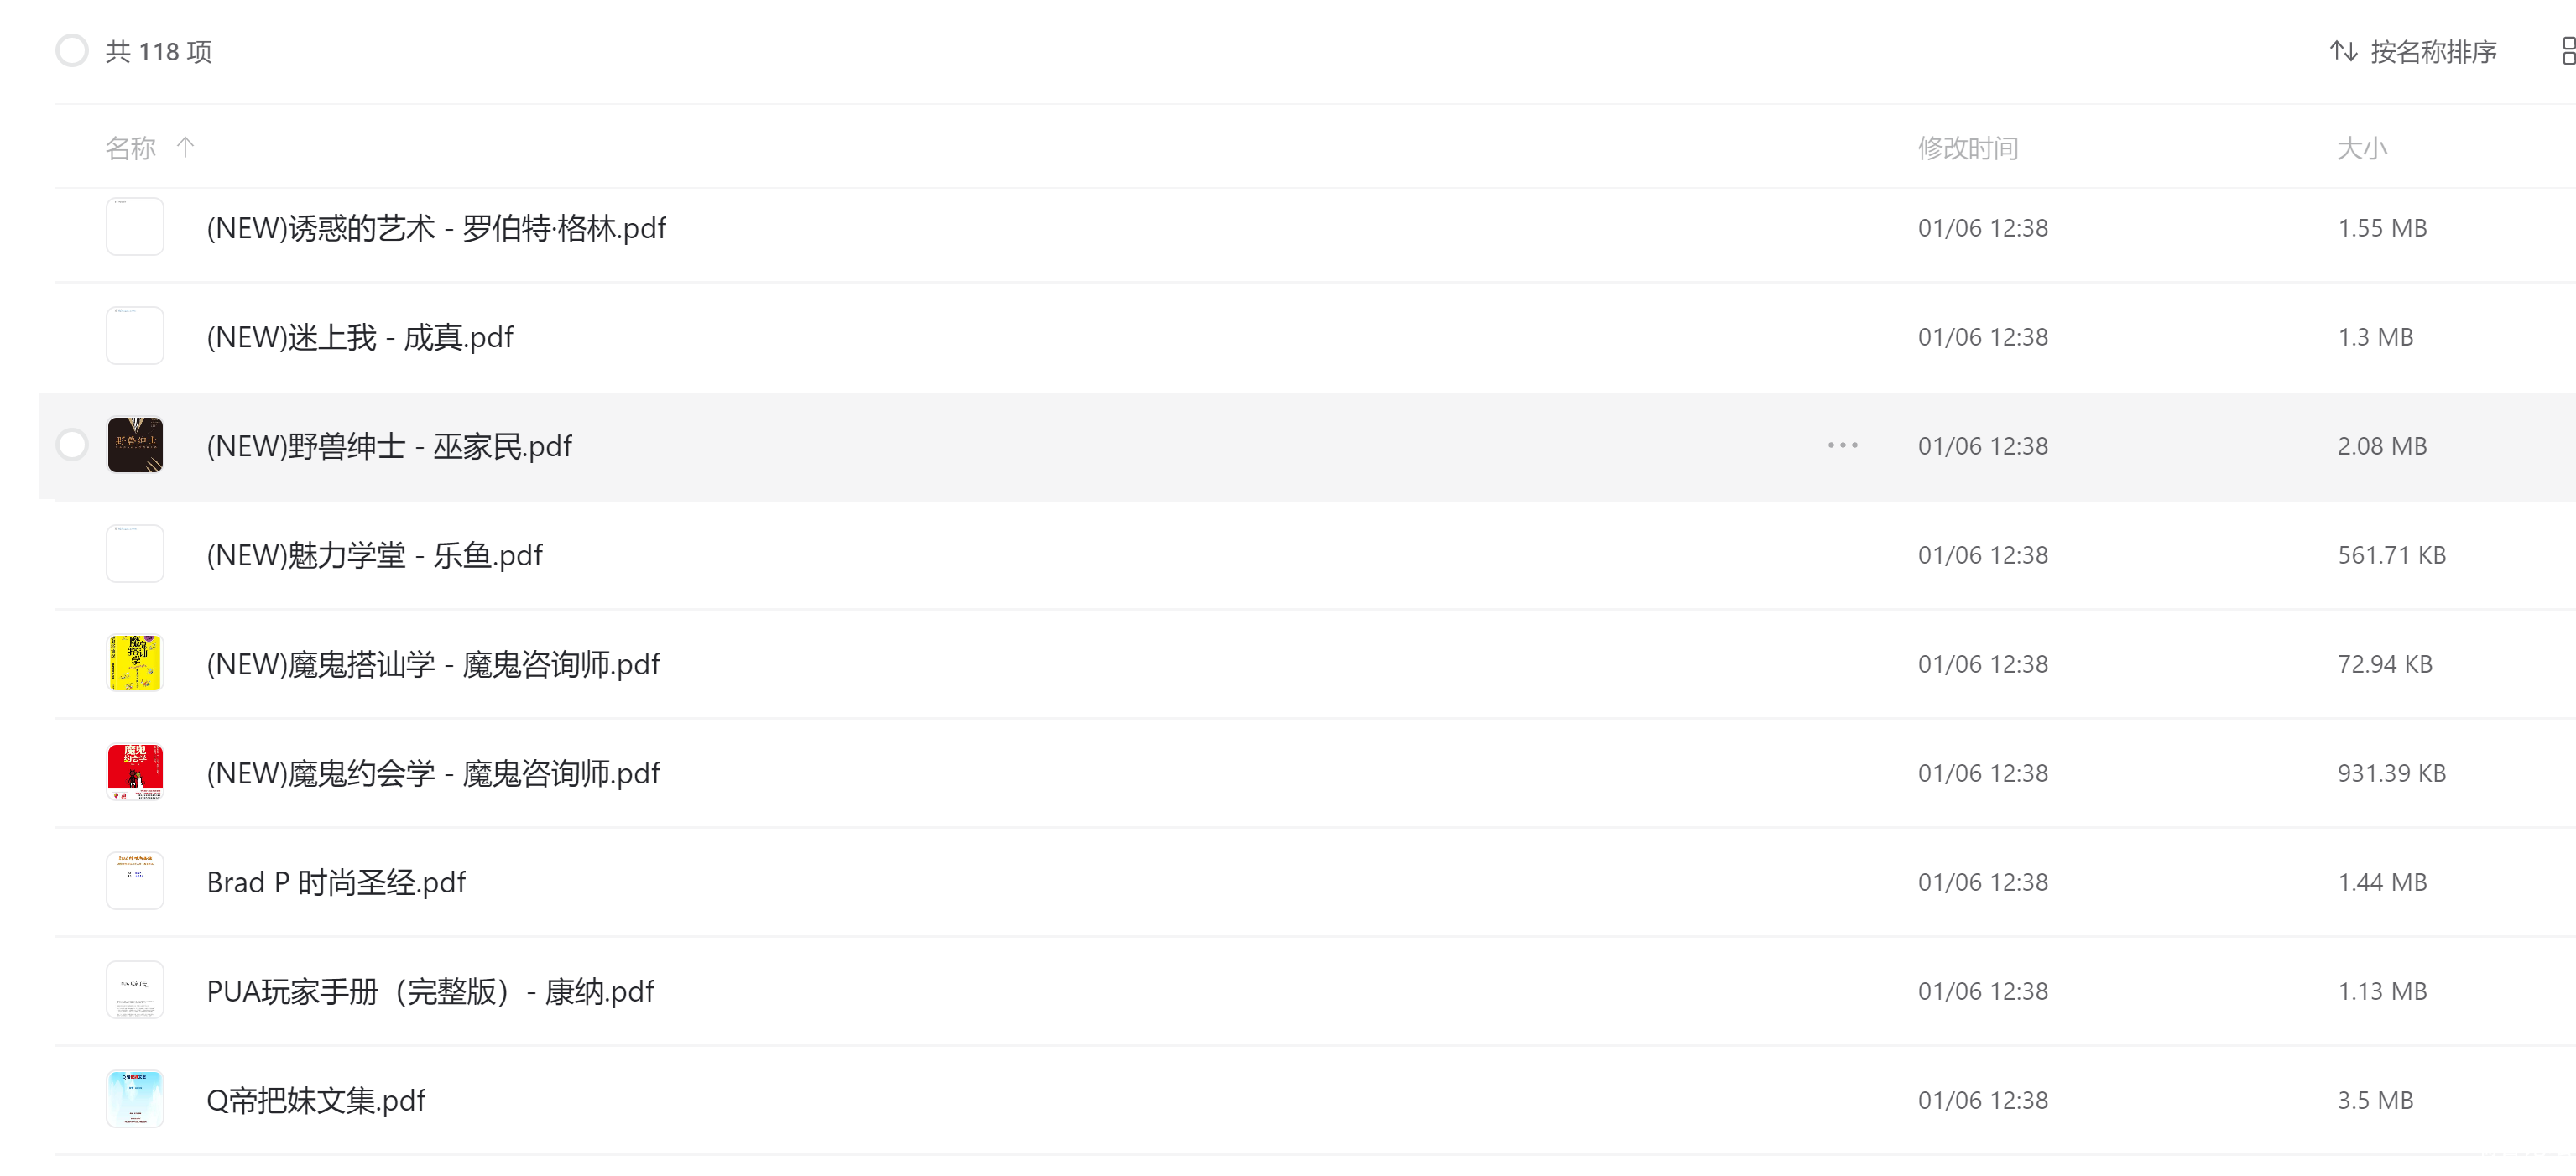Click the Q帝把妹文集 file thumbnail
The height and width of the screenshot is (1176, 2576).
[135, 1099]
